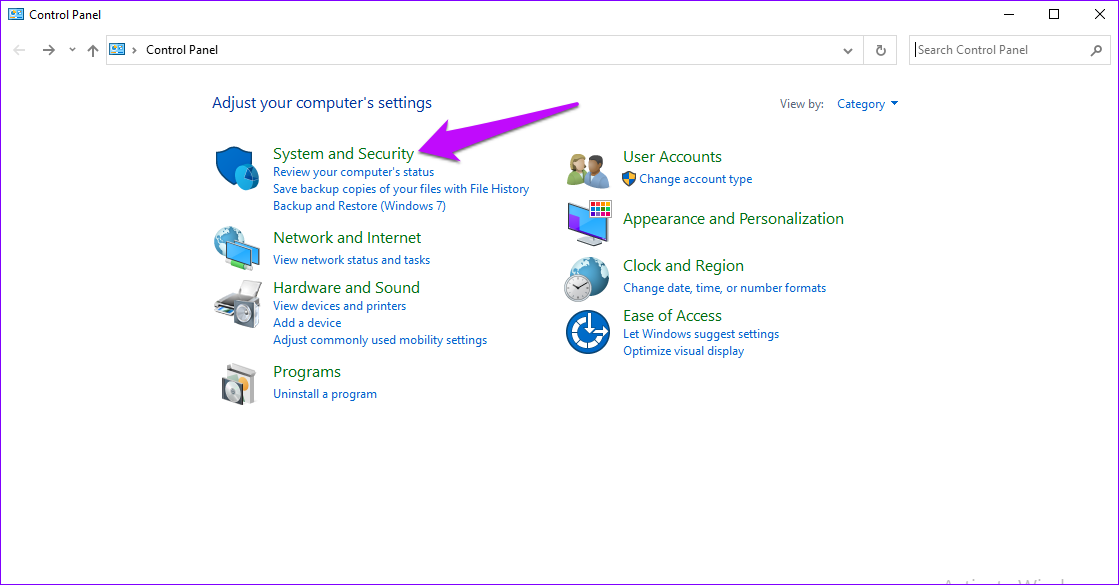The height and width of the screenshot is (585, 1119).
Task: Open the Programs category
Action: pyautogui.click(x=307, y=372)
